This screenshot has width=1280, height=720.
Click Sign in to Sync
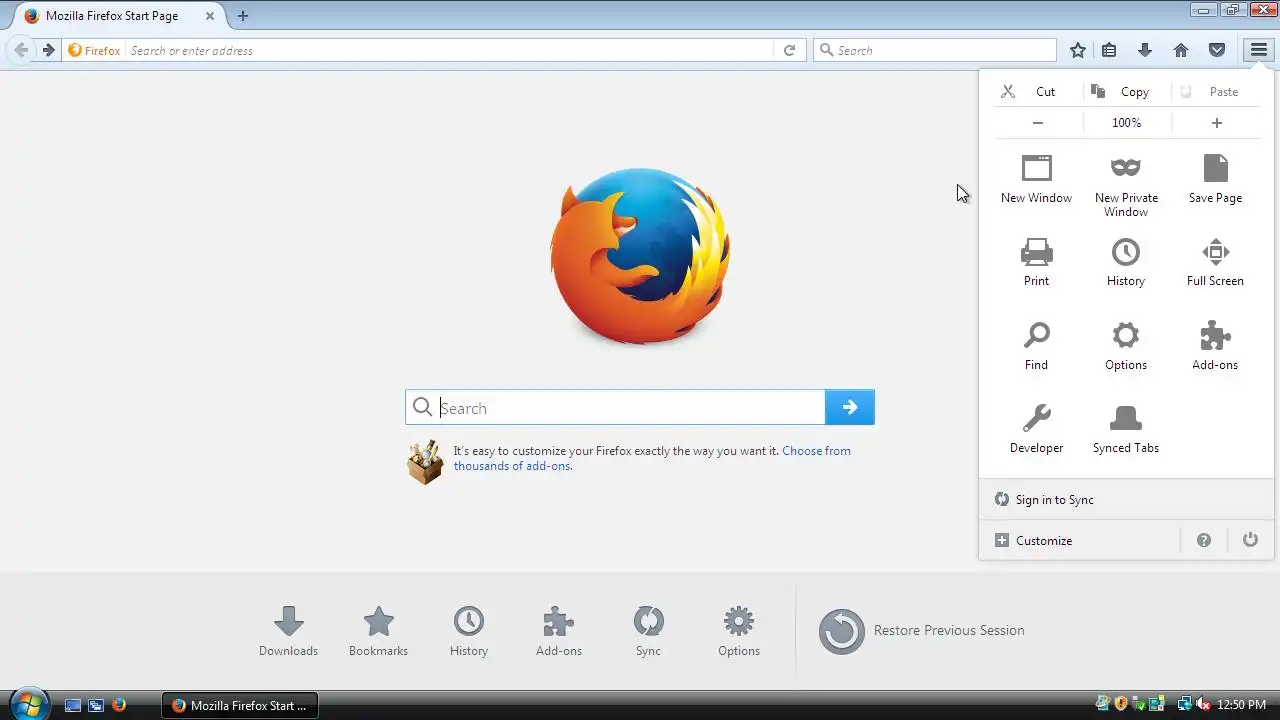point(1126,500)
